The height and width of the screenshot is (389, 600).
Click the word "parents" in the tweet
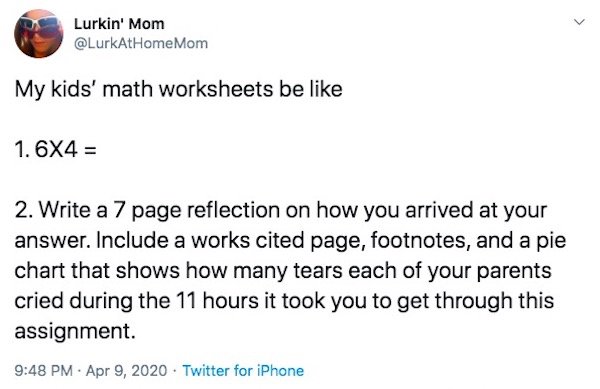514,271
